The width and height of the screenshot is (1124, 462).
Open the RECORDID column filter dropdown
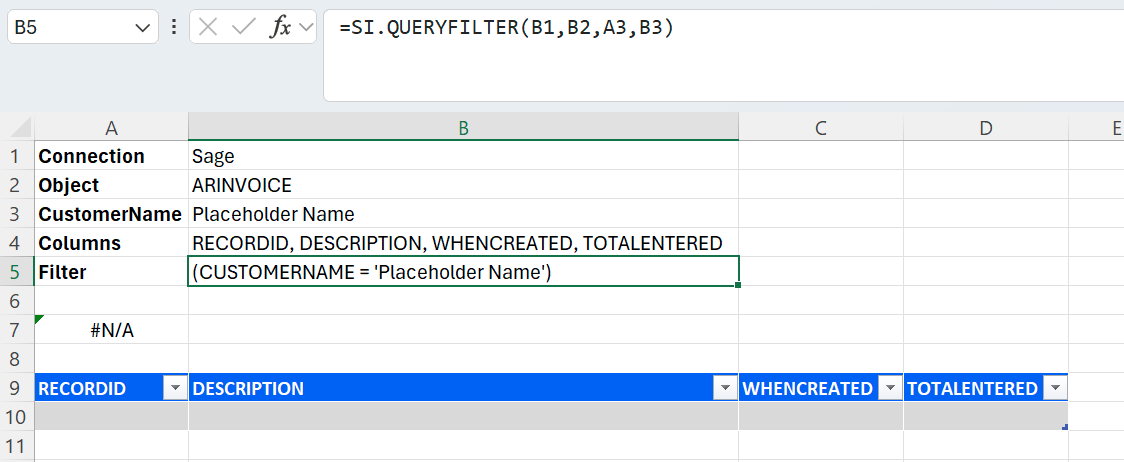tap(177, 389)
